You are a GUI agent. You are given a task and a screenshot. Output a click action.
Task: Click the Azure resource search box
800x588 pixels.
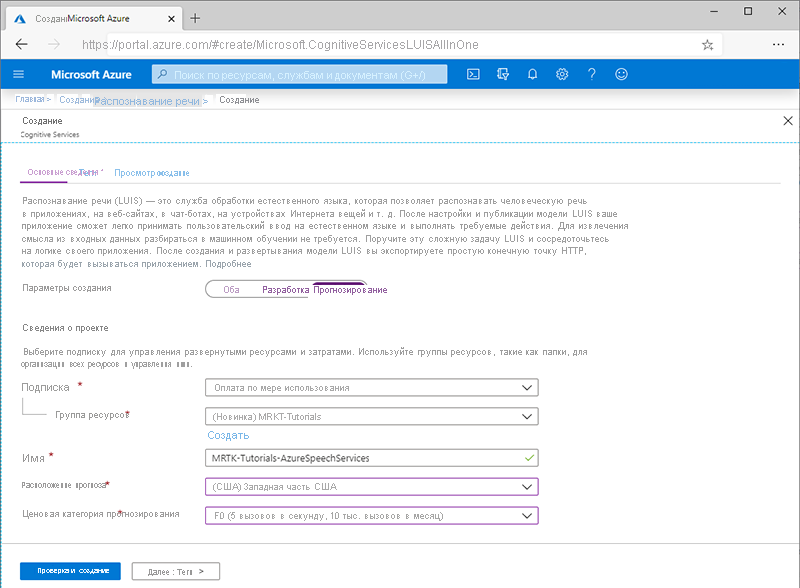pos(299,75)
